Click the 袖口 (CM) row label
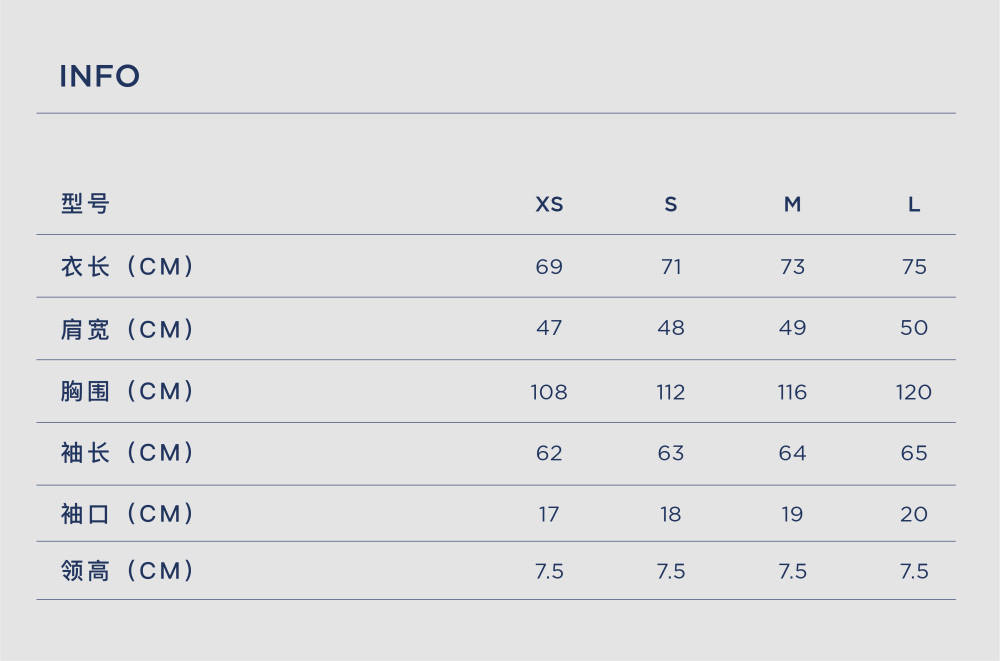Image resolution: width=1000 pixels, height=661 pixels. [x=128, y=514]
